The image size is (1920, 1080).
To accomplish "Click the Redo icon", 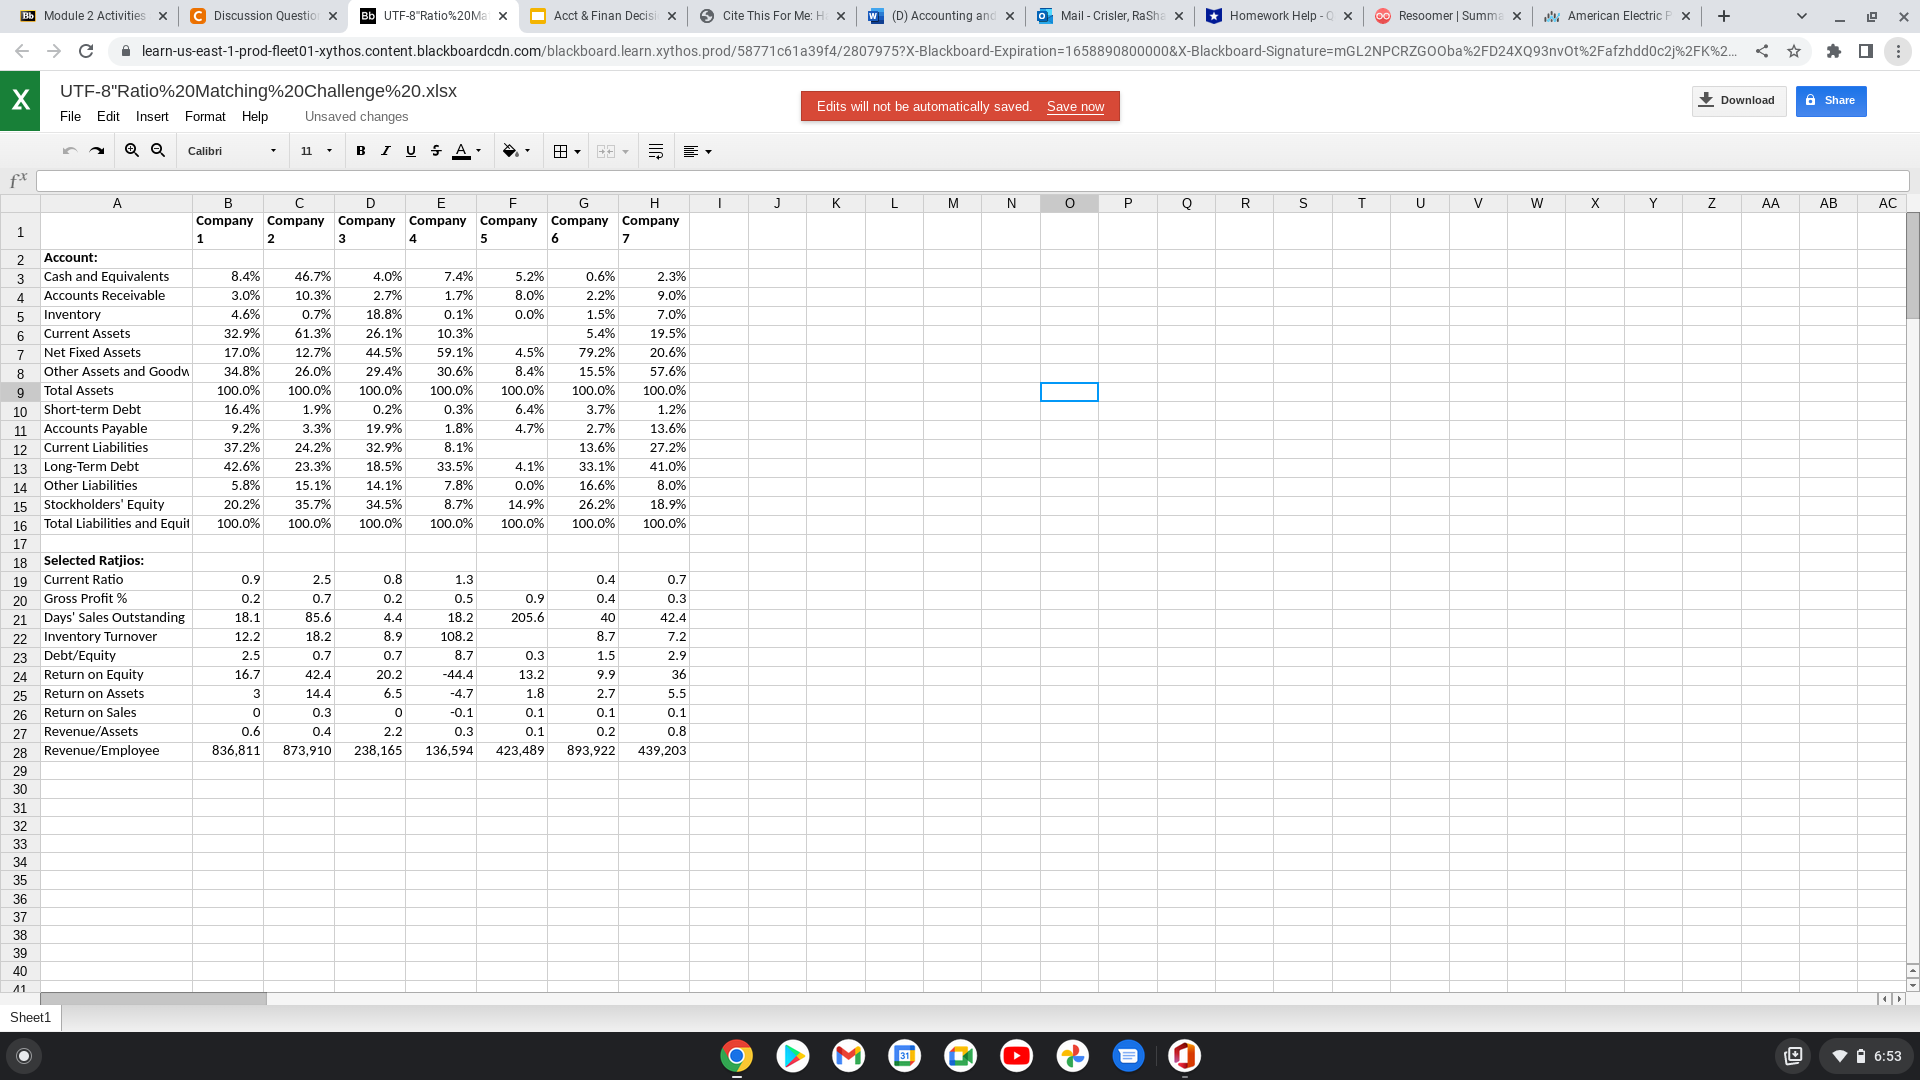I will [x=97, y=150].
